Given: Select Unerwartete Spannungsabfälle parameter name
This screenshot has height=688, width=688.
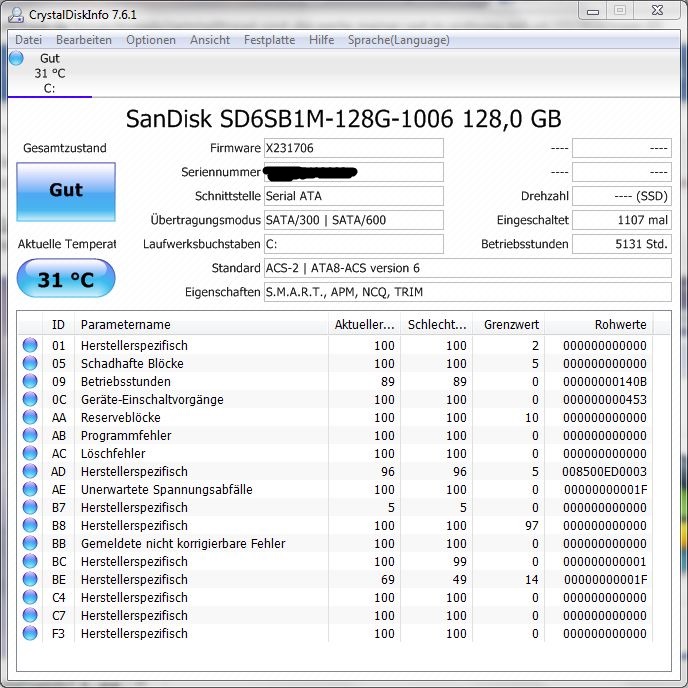Looking at the screenshot, I should (167, 489).
